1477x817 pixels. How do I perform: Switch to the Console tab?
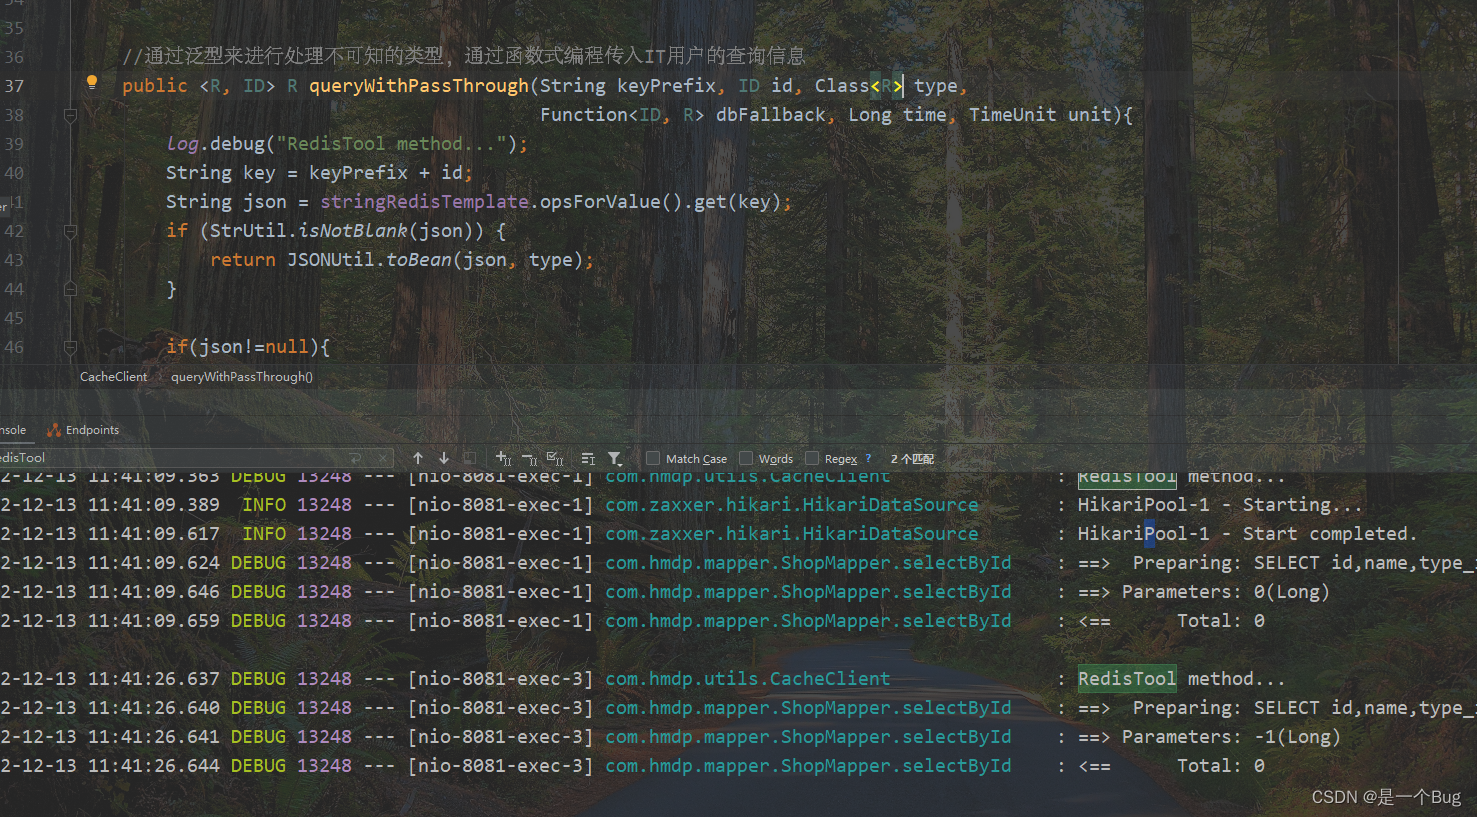[x=13, y=430]
